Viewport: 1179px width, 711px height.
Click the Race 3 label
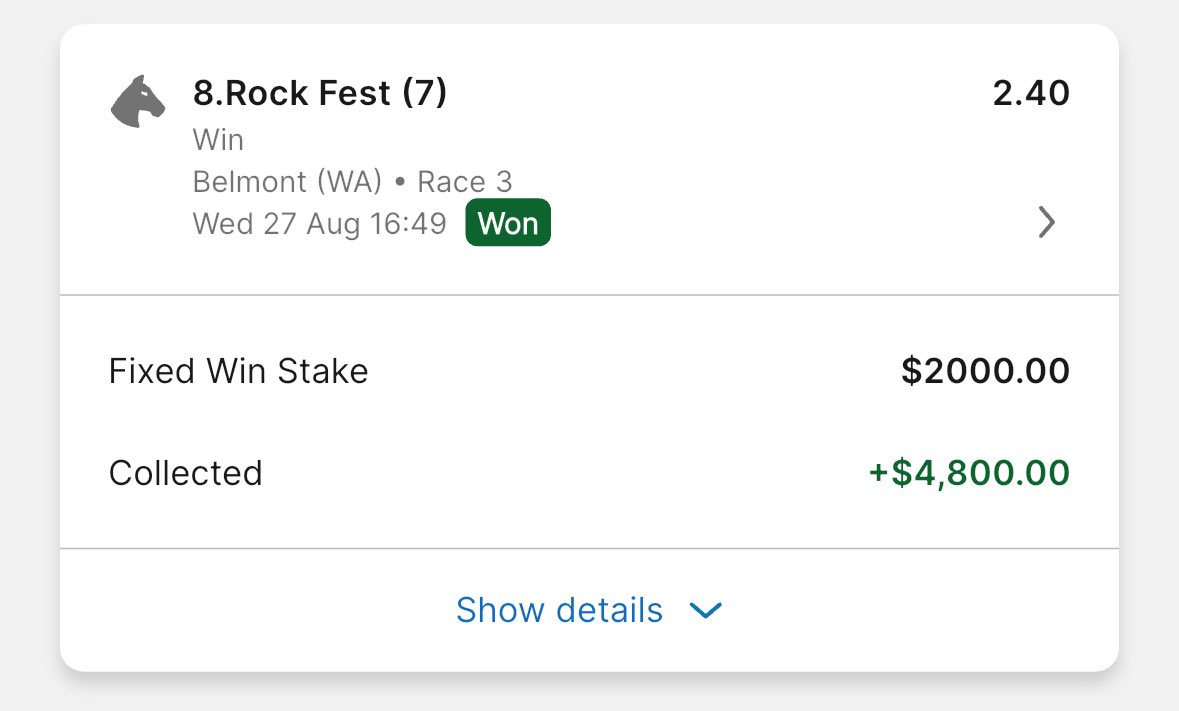(x=465, y=182)
